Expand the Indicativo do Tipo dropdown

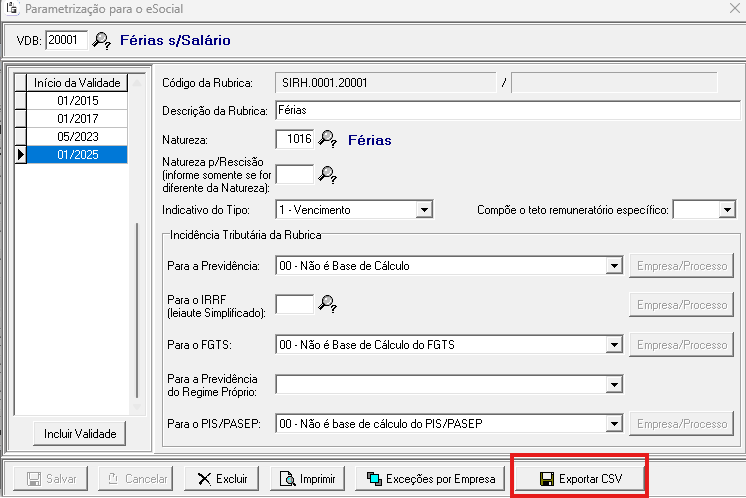point(424,209)
